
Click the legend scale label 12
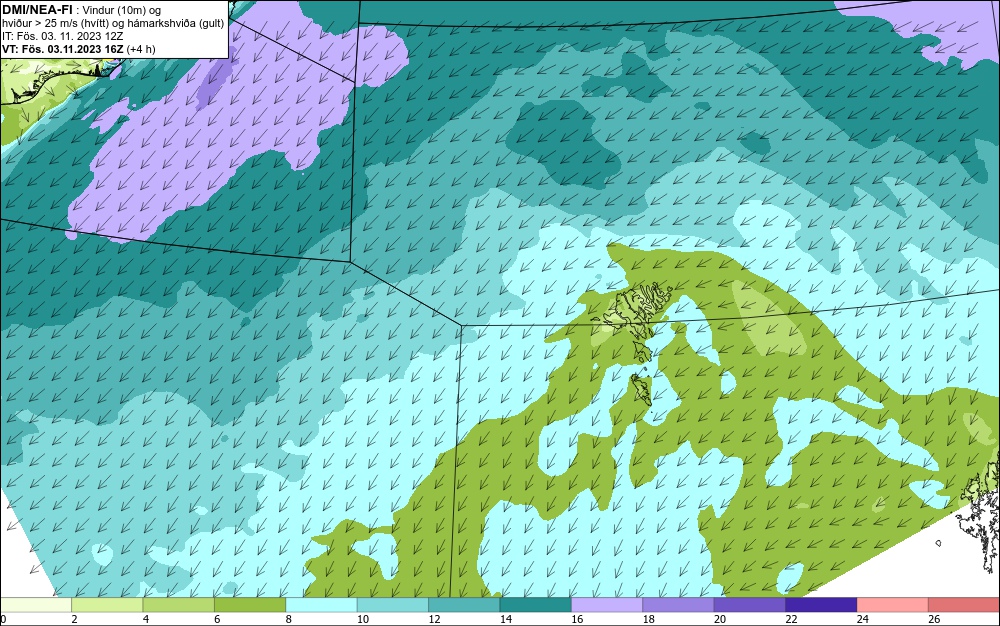(x=434, y=619)
